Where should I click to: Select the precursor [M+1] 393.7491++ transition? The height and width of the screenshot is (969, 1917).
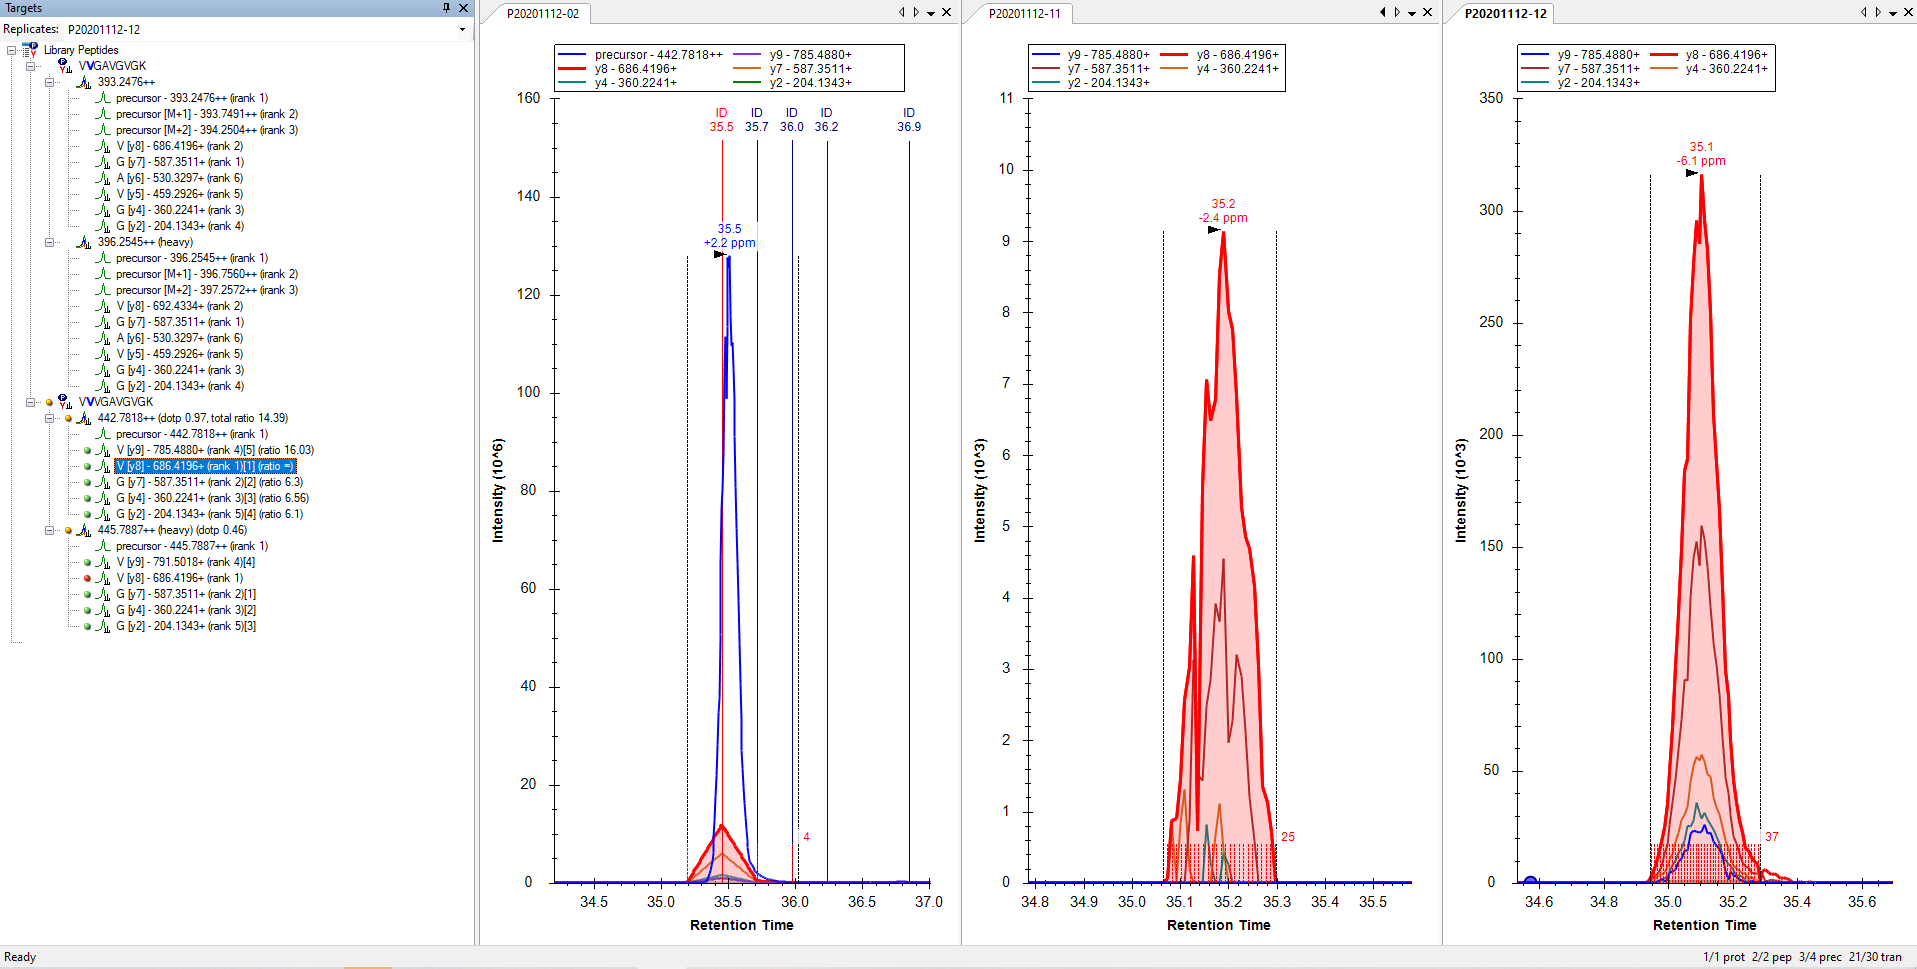[x=206, y=114]
